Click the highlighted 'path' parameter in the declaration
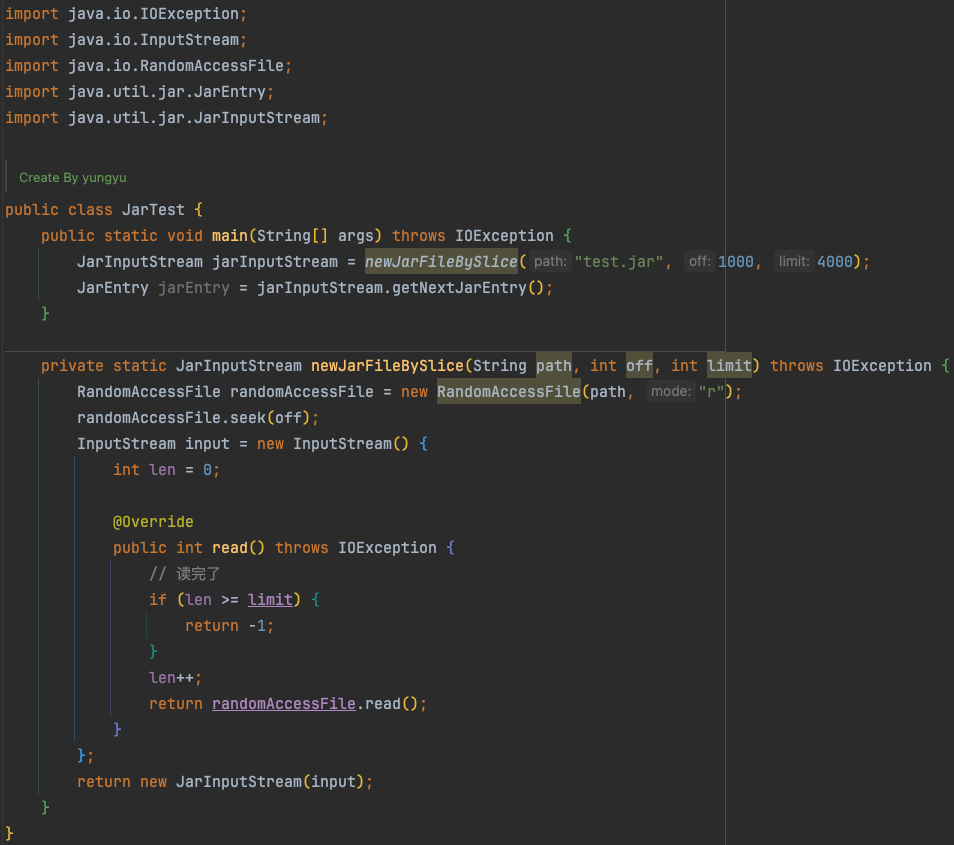Screen dimensions: 954x845 [554, 366]
